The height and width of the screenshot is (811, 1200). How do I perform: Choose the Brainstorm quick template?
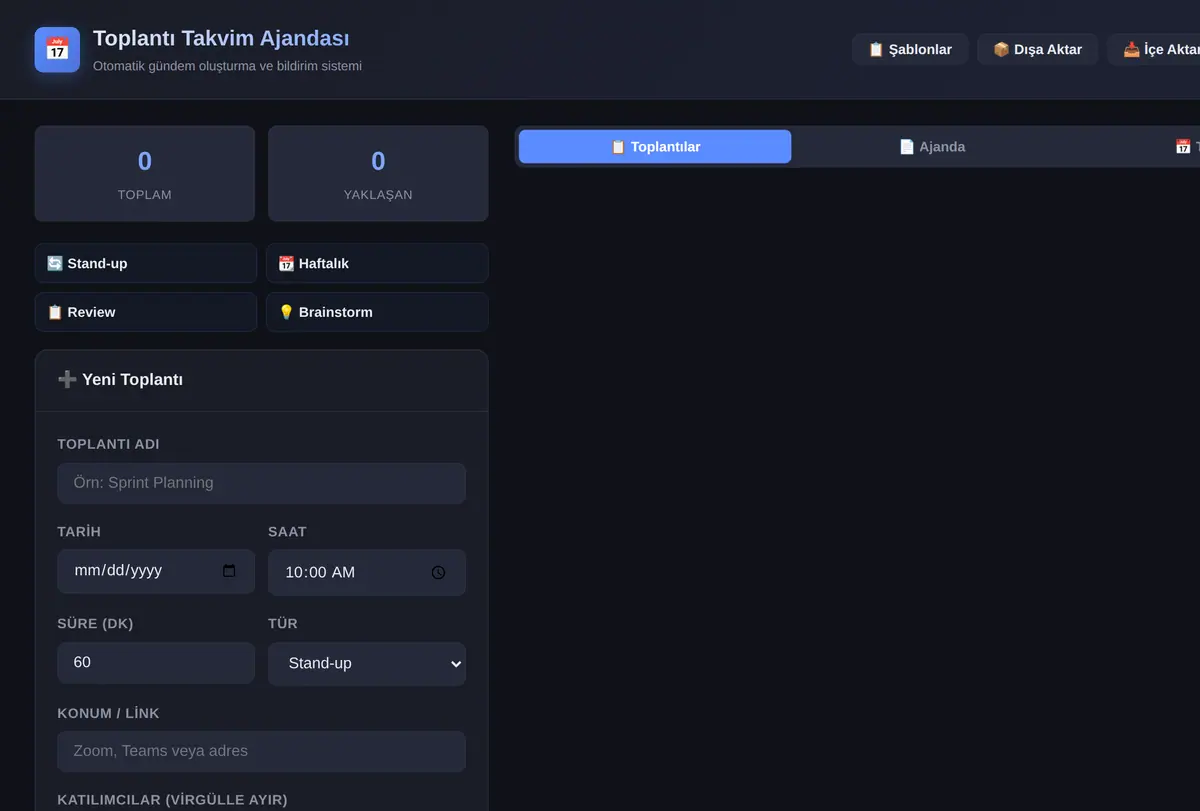377,312
